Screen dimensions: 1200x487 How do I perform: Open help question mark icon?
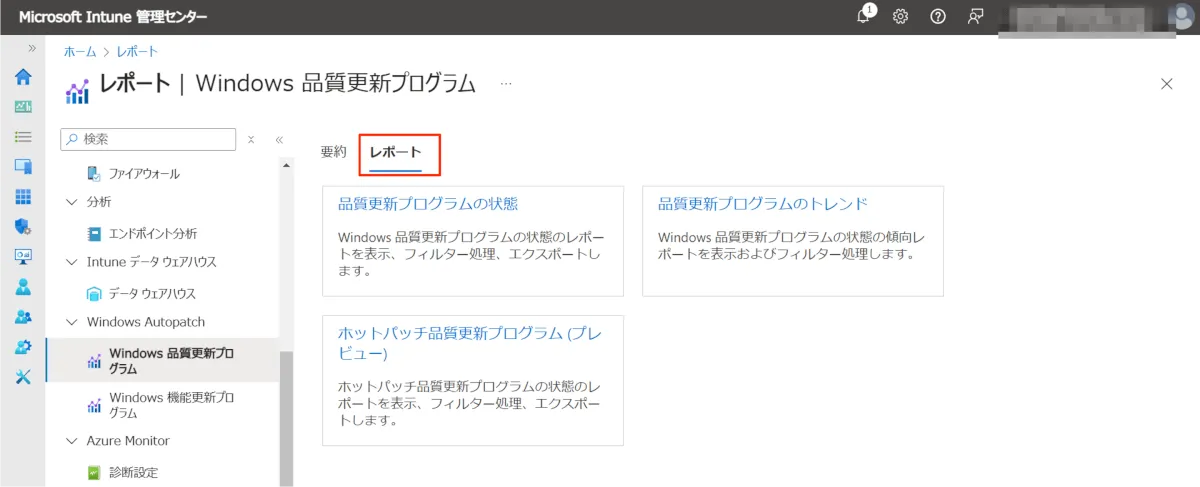pyautogui.click(x=938, y=17)
